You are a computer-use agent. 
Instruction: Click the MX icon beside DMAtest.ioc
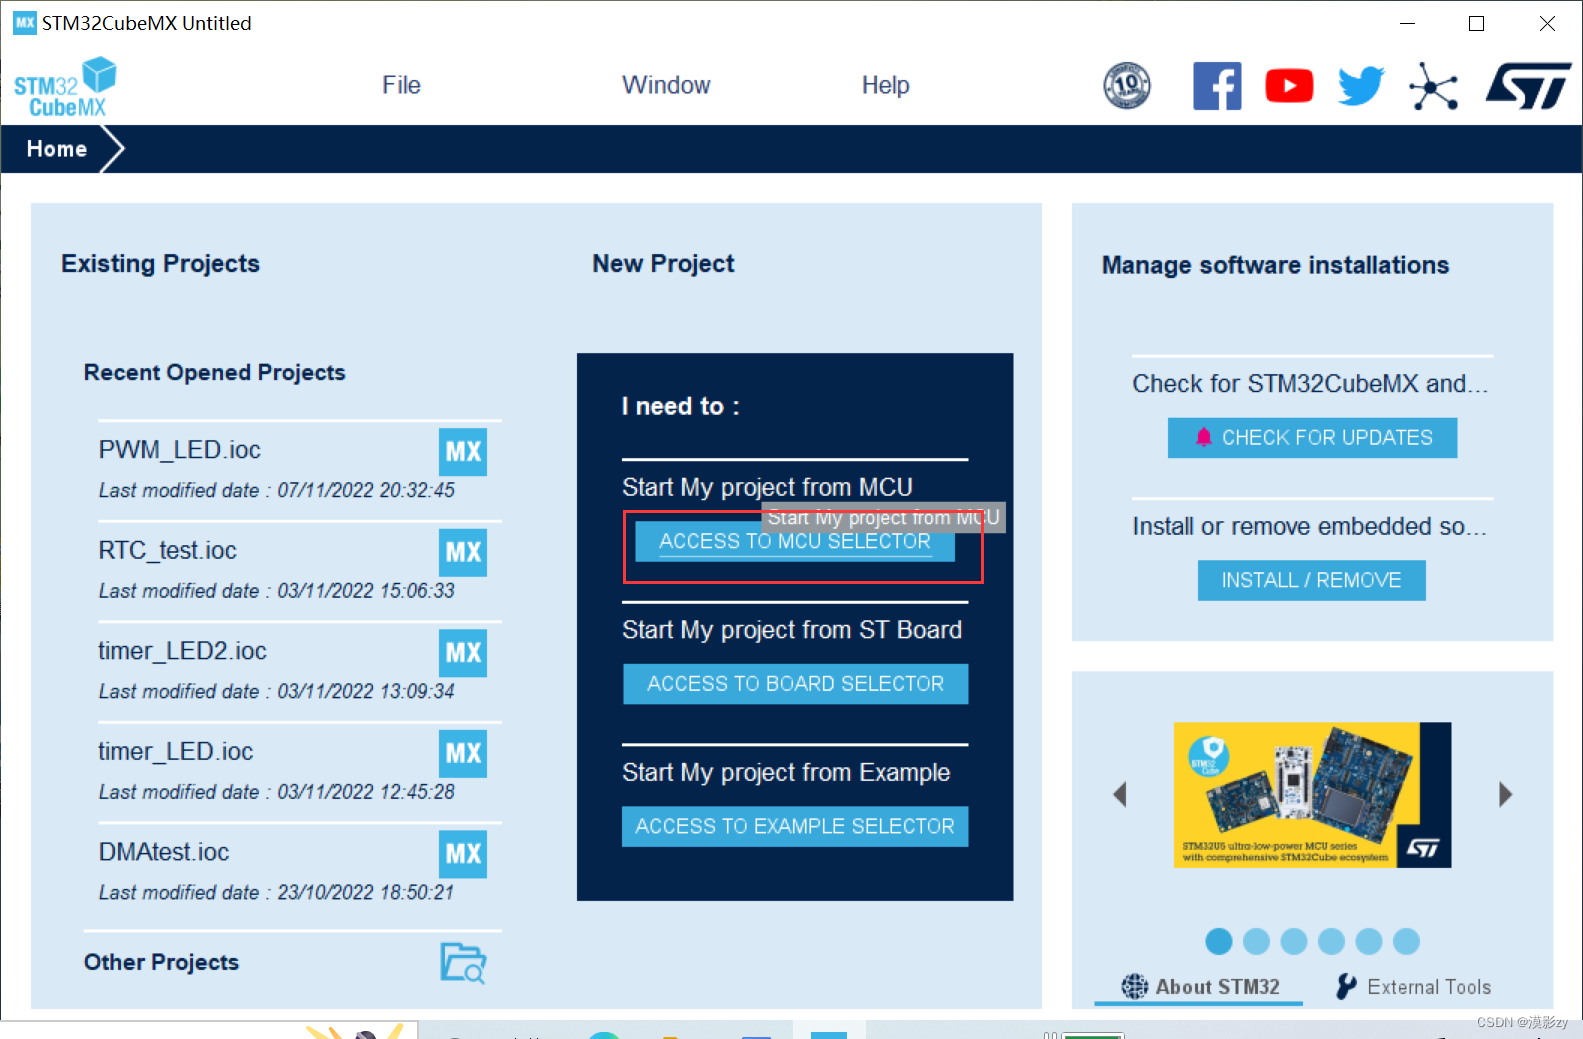click(x=463, y=854)
